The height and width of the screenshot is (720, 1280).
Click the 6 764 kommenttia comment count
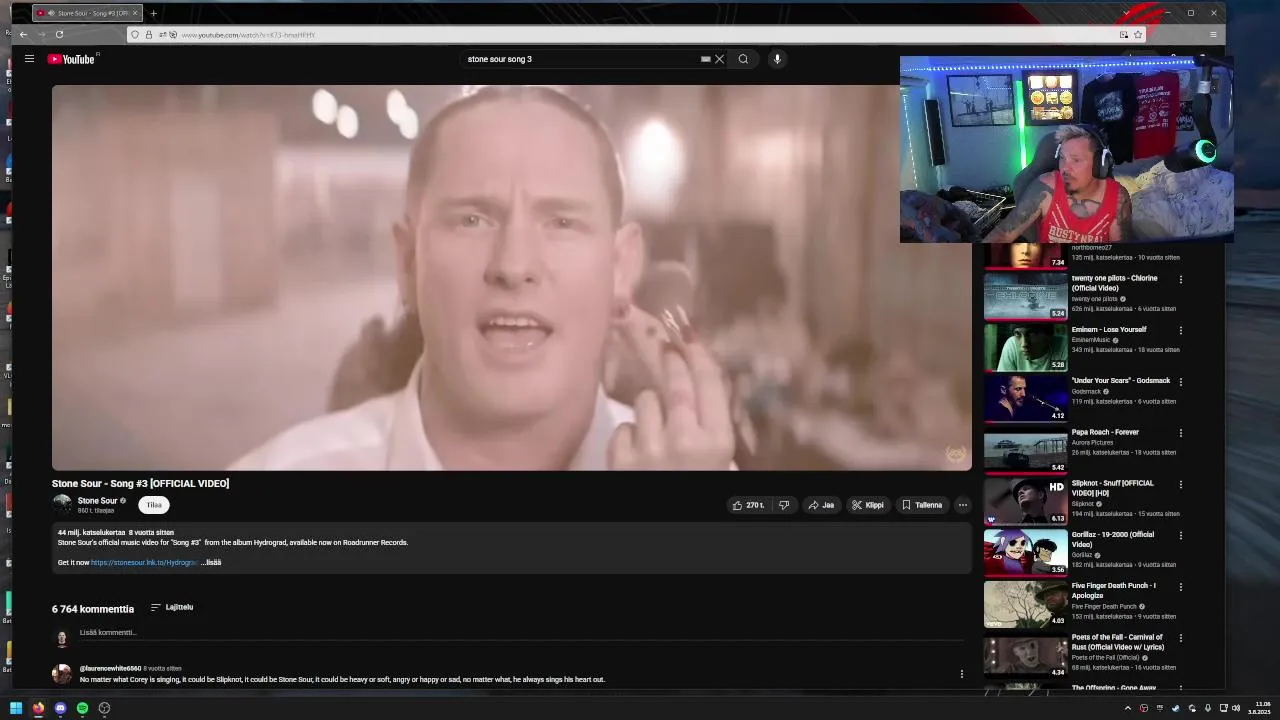point(93,608)
